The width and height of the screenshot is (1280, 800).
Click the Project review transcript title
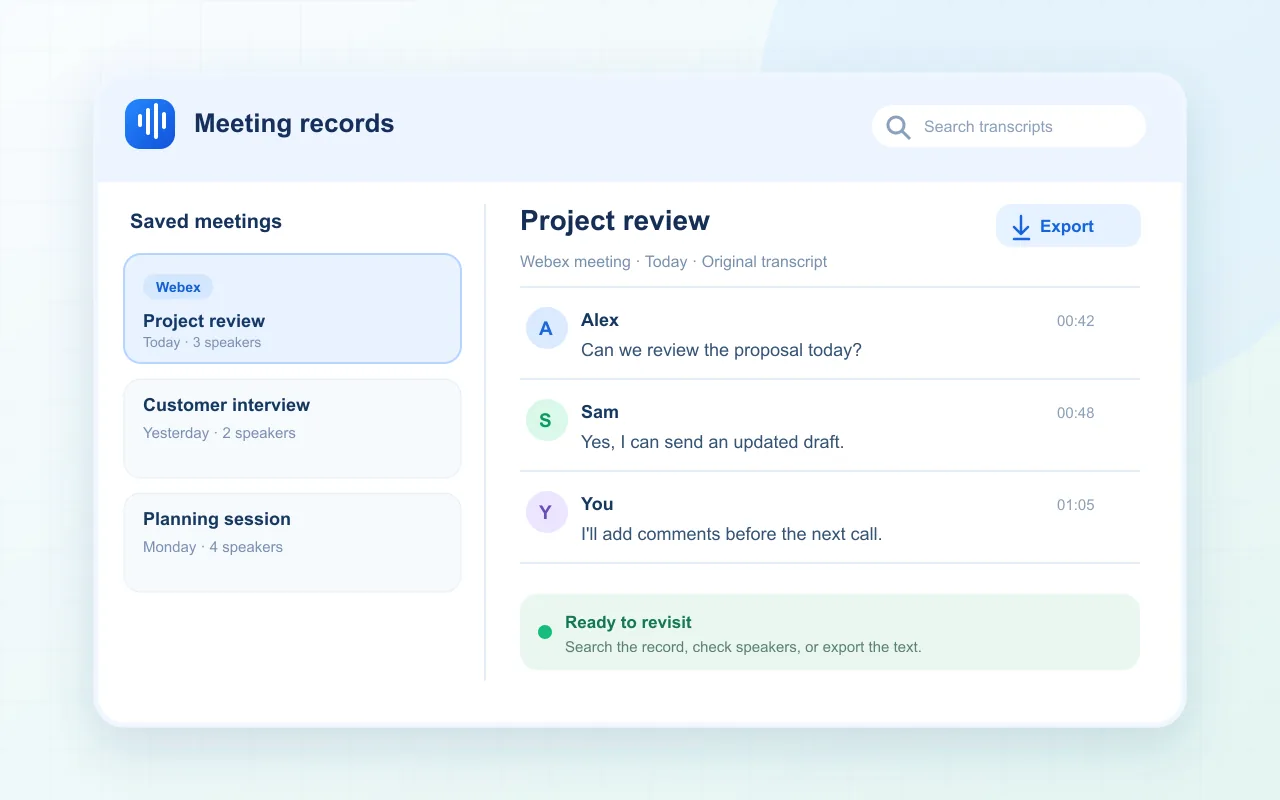click(615, 221)
